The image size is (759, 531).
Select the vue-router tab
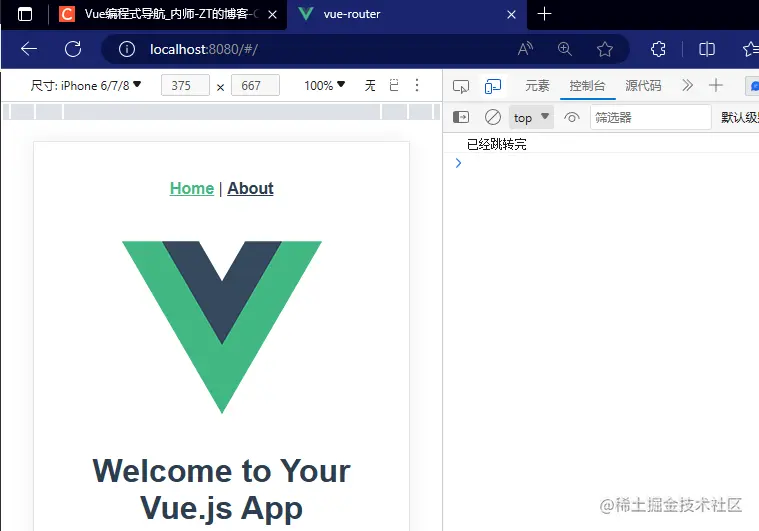[x=406, y=14]
